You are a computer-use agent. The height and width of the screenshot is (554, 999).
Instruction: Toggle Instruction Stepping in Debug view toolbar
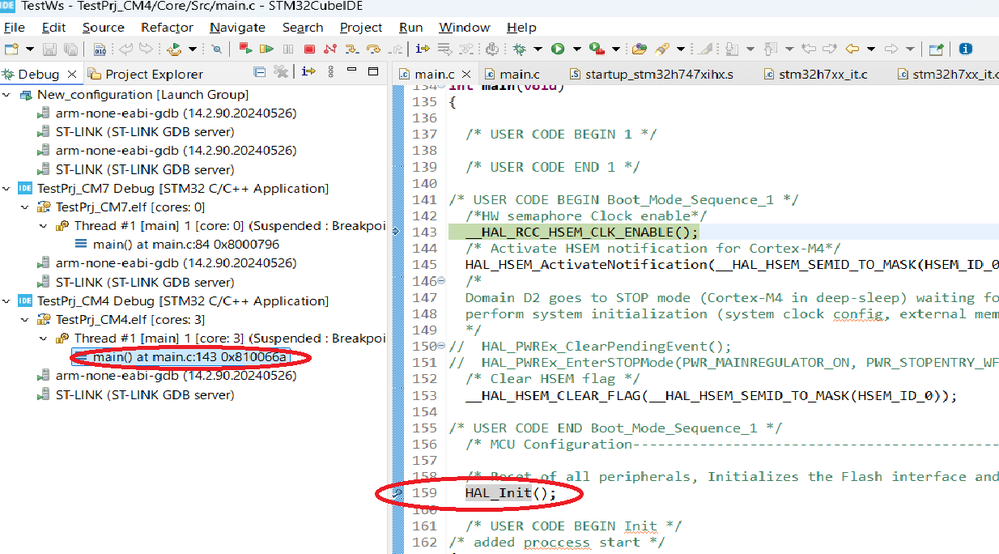pos(308,72)
